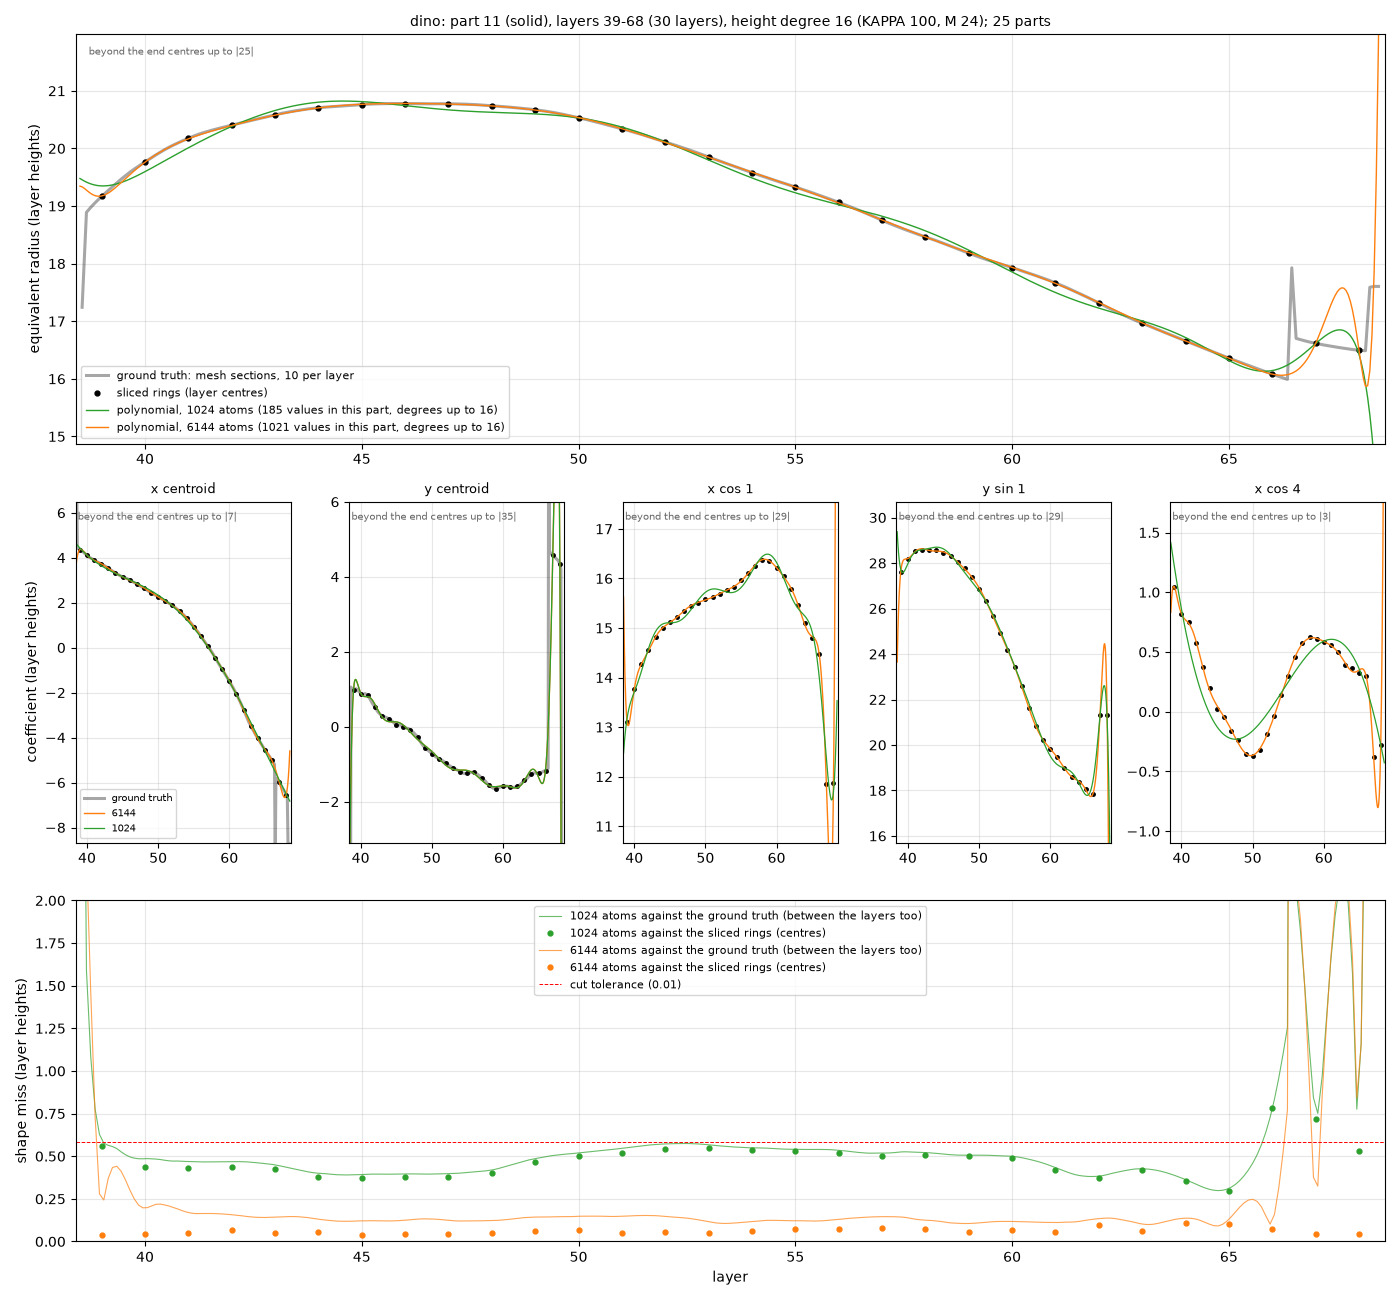Viewport: 1400px width, 1300px height.
Task: Select the "shape miss (layer heights)" axis label
Action: (x=23, y=1071)
